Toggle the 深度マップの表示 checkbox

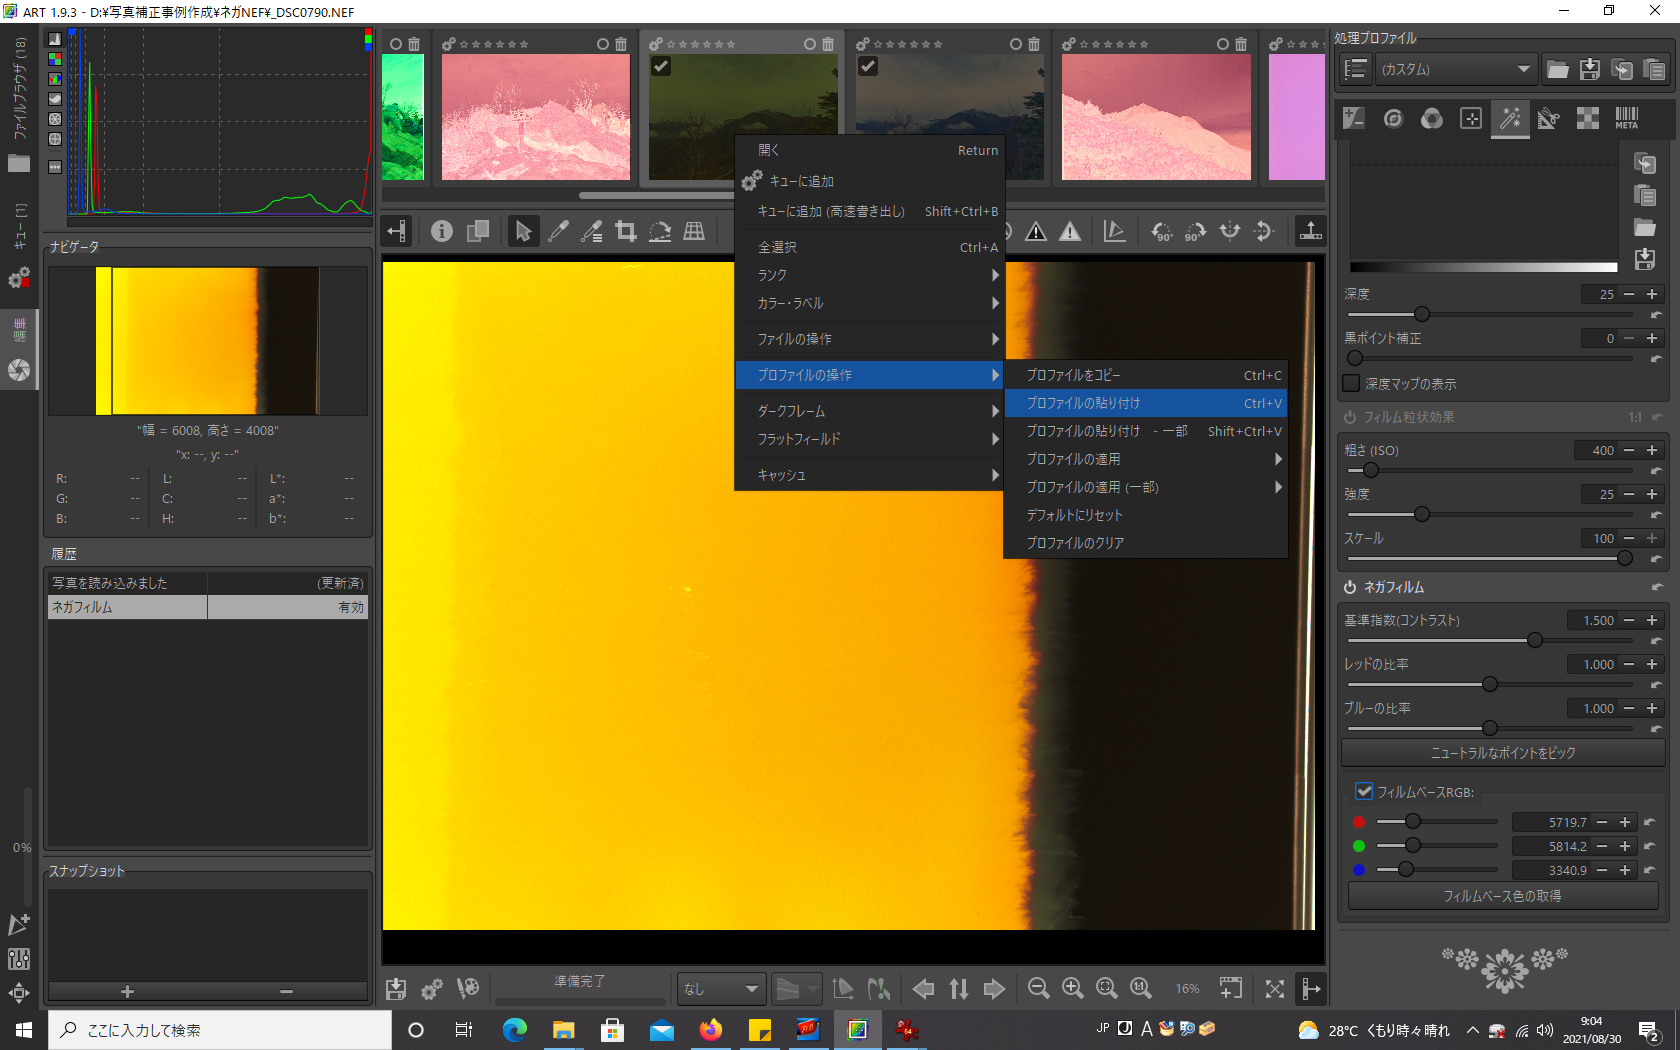tap(1352, 383)
